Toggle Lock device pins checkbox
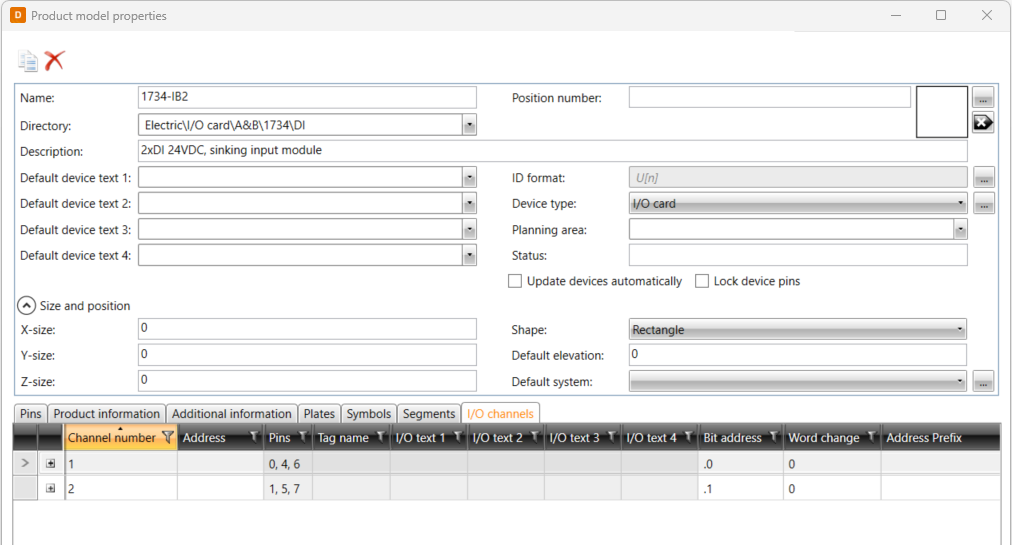1012x545 pixels. pyautogui.click(x=702, y=282)
